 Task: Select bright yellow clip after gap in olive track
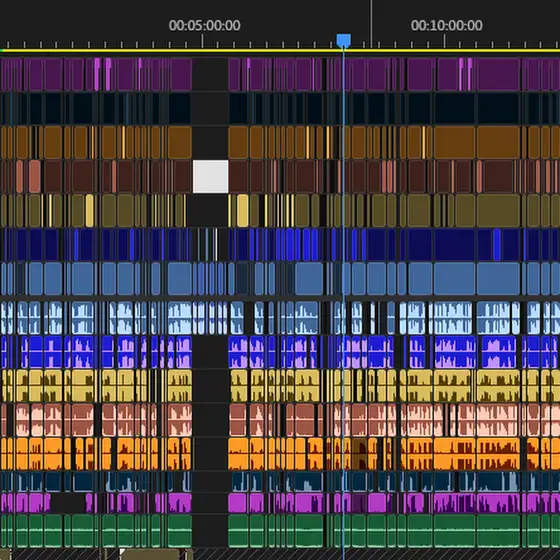[242, 210]
